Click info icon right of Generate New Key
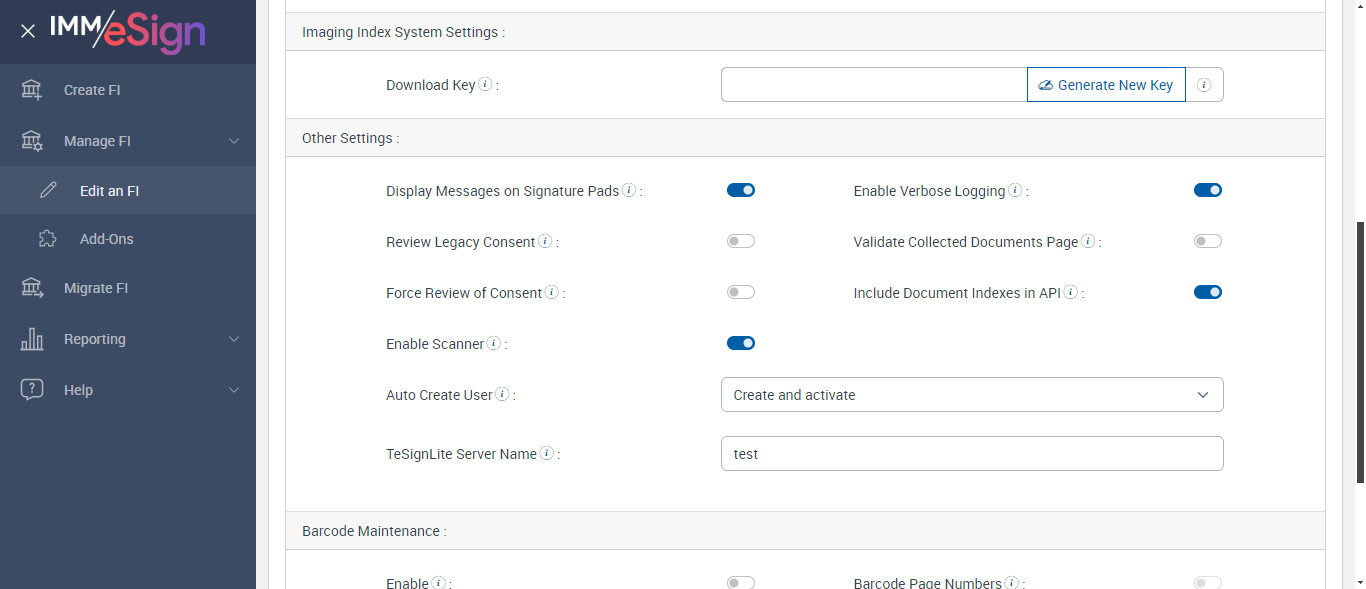1366x589 pixels. coord(1204,85)
